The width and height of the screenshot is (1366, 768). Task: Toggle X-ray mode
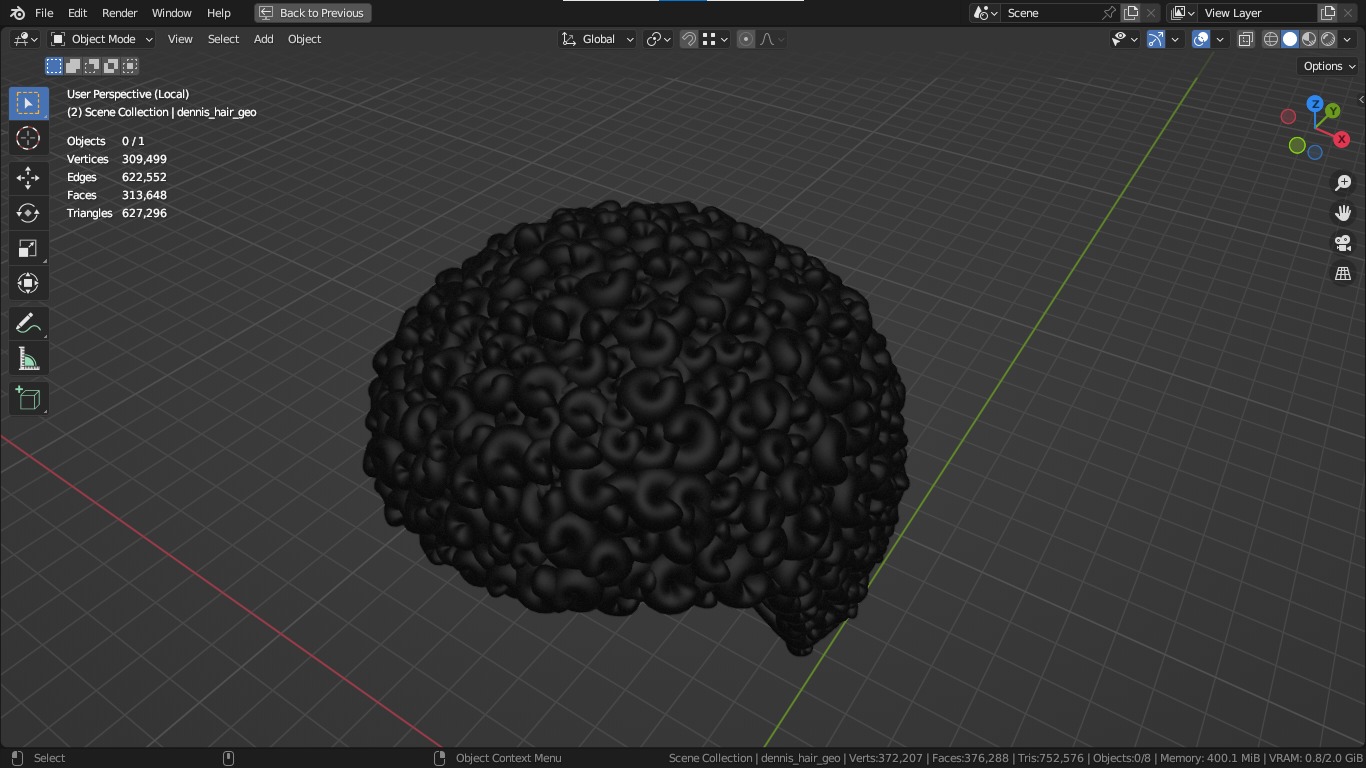(x=1246, y=39)
